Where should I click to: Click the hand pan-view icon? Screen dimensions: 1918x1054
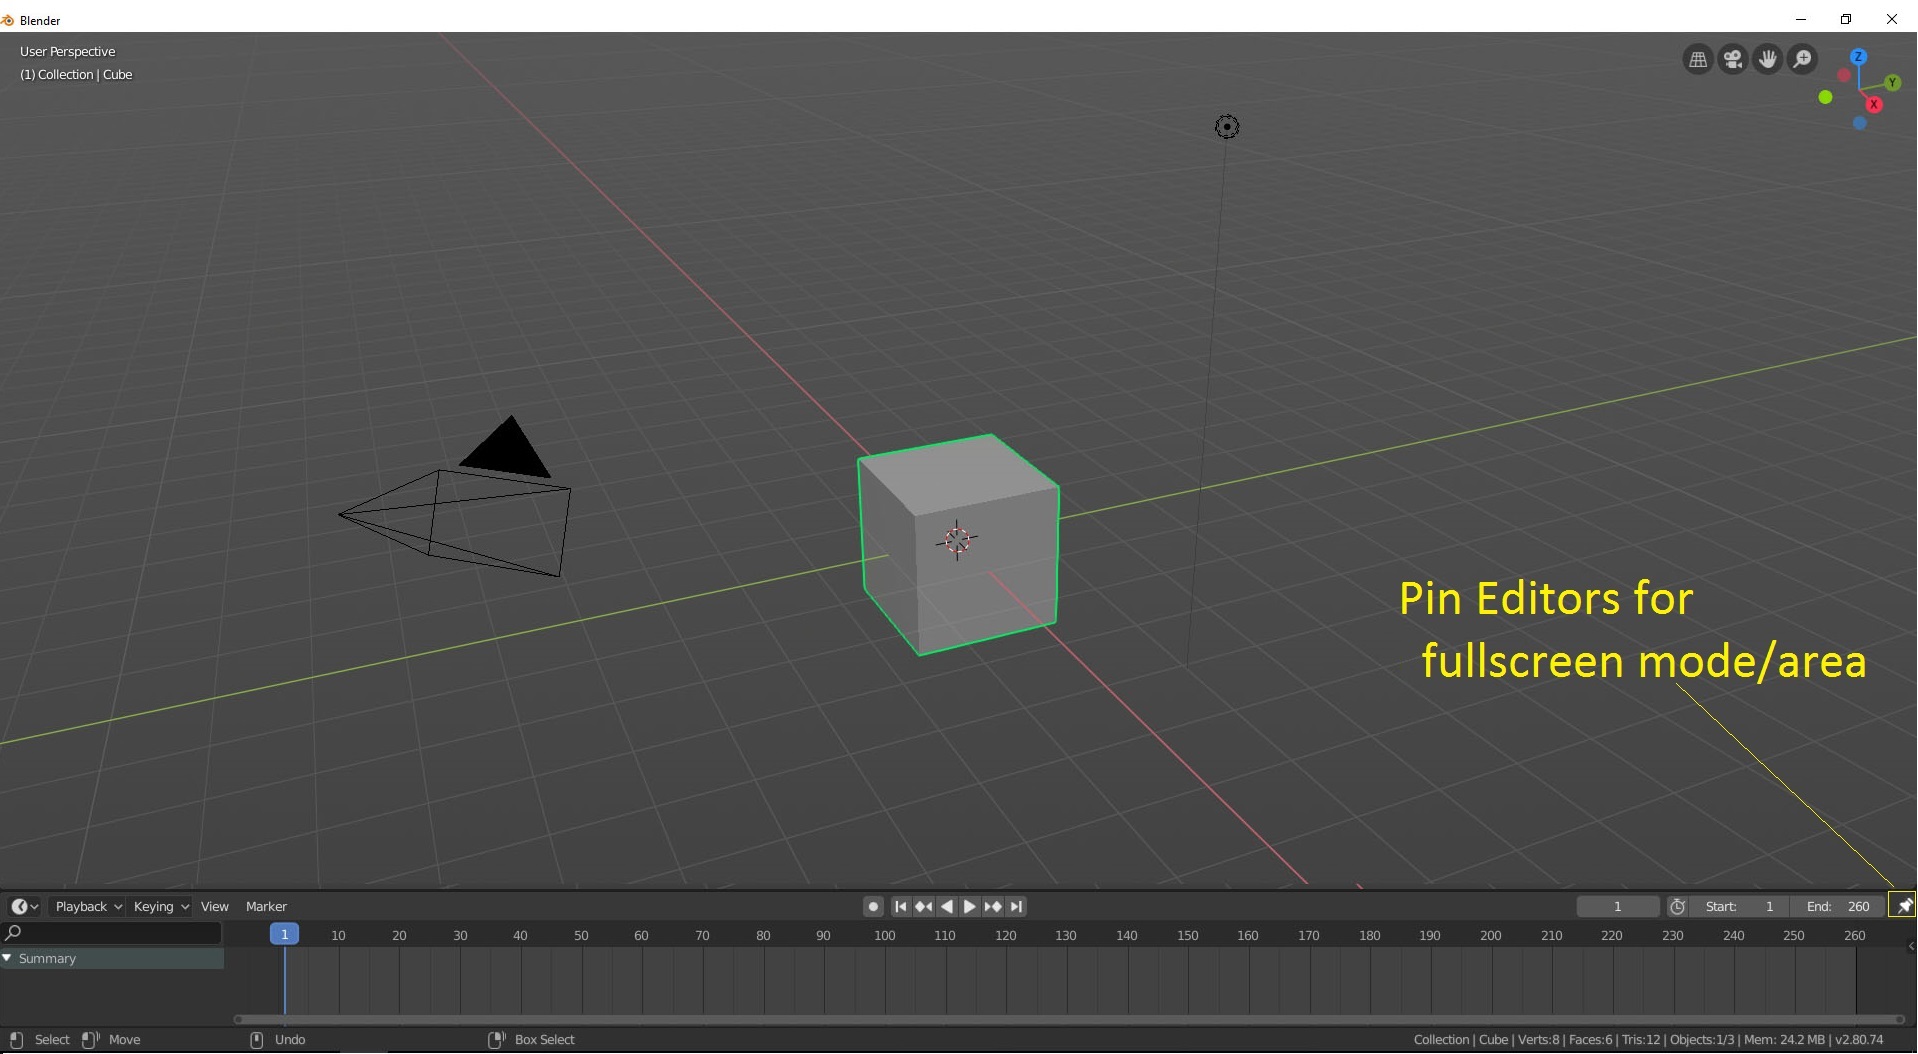click(1767, 60)
